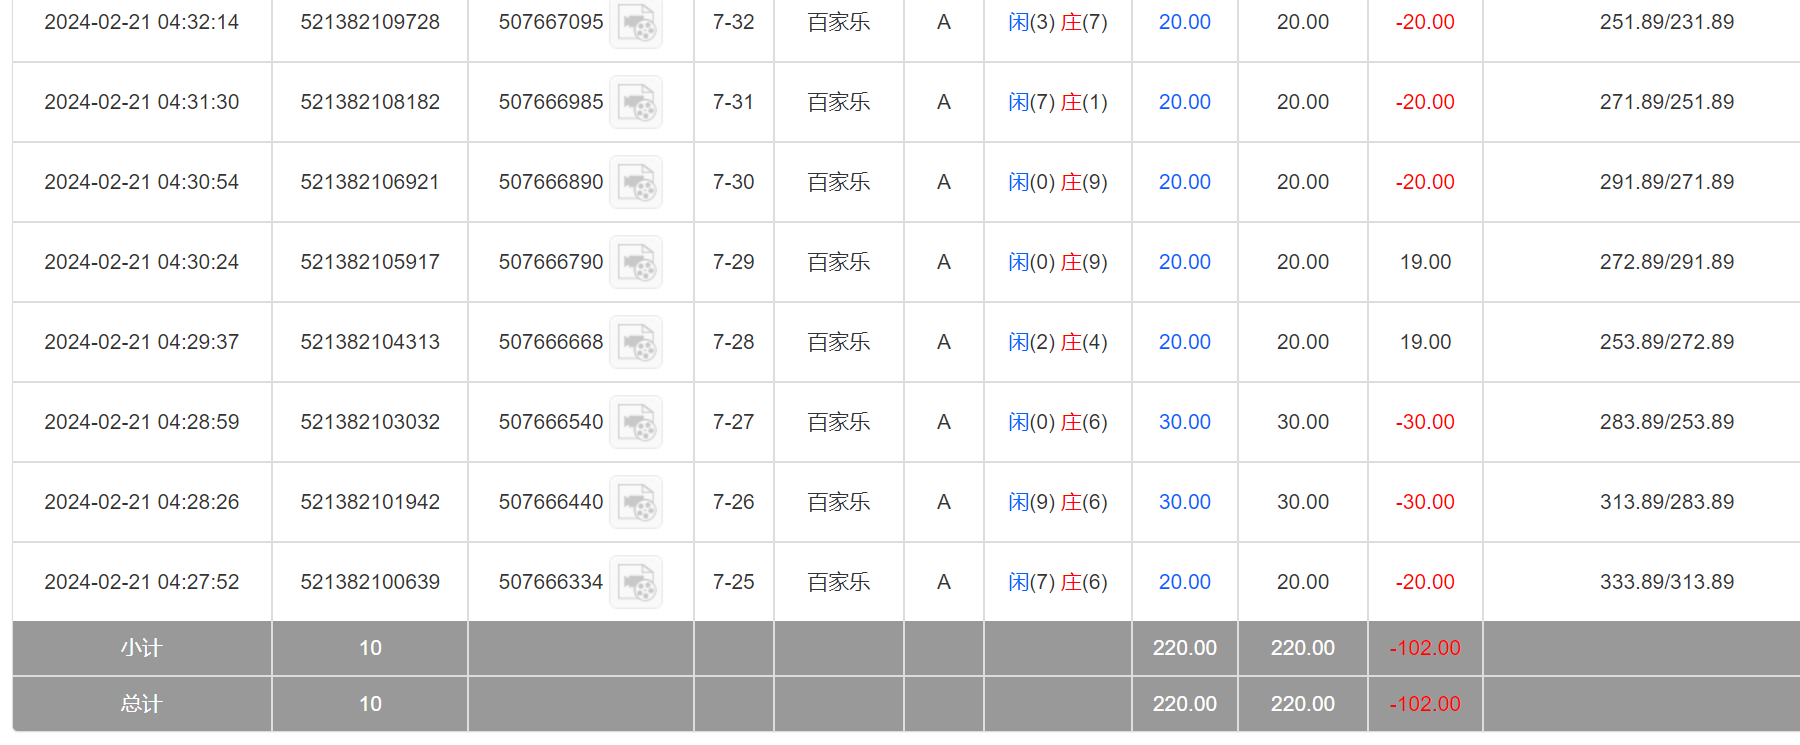
Task: Select balance cell 333.89/313.89
Action: coord(1666,582)
